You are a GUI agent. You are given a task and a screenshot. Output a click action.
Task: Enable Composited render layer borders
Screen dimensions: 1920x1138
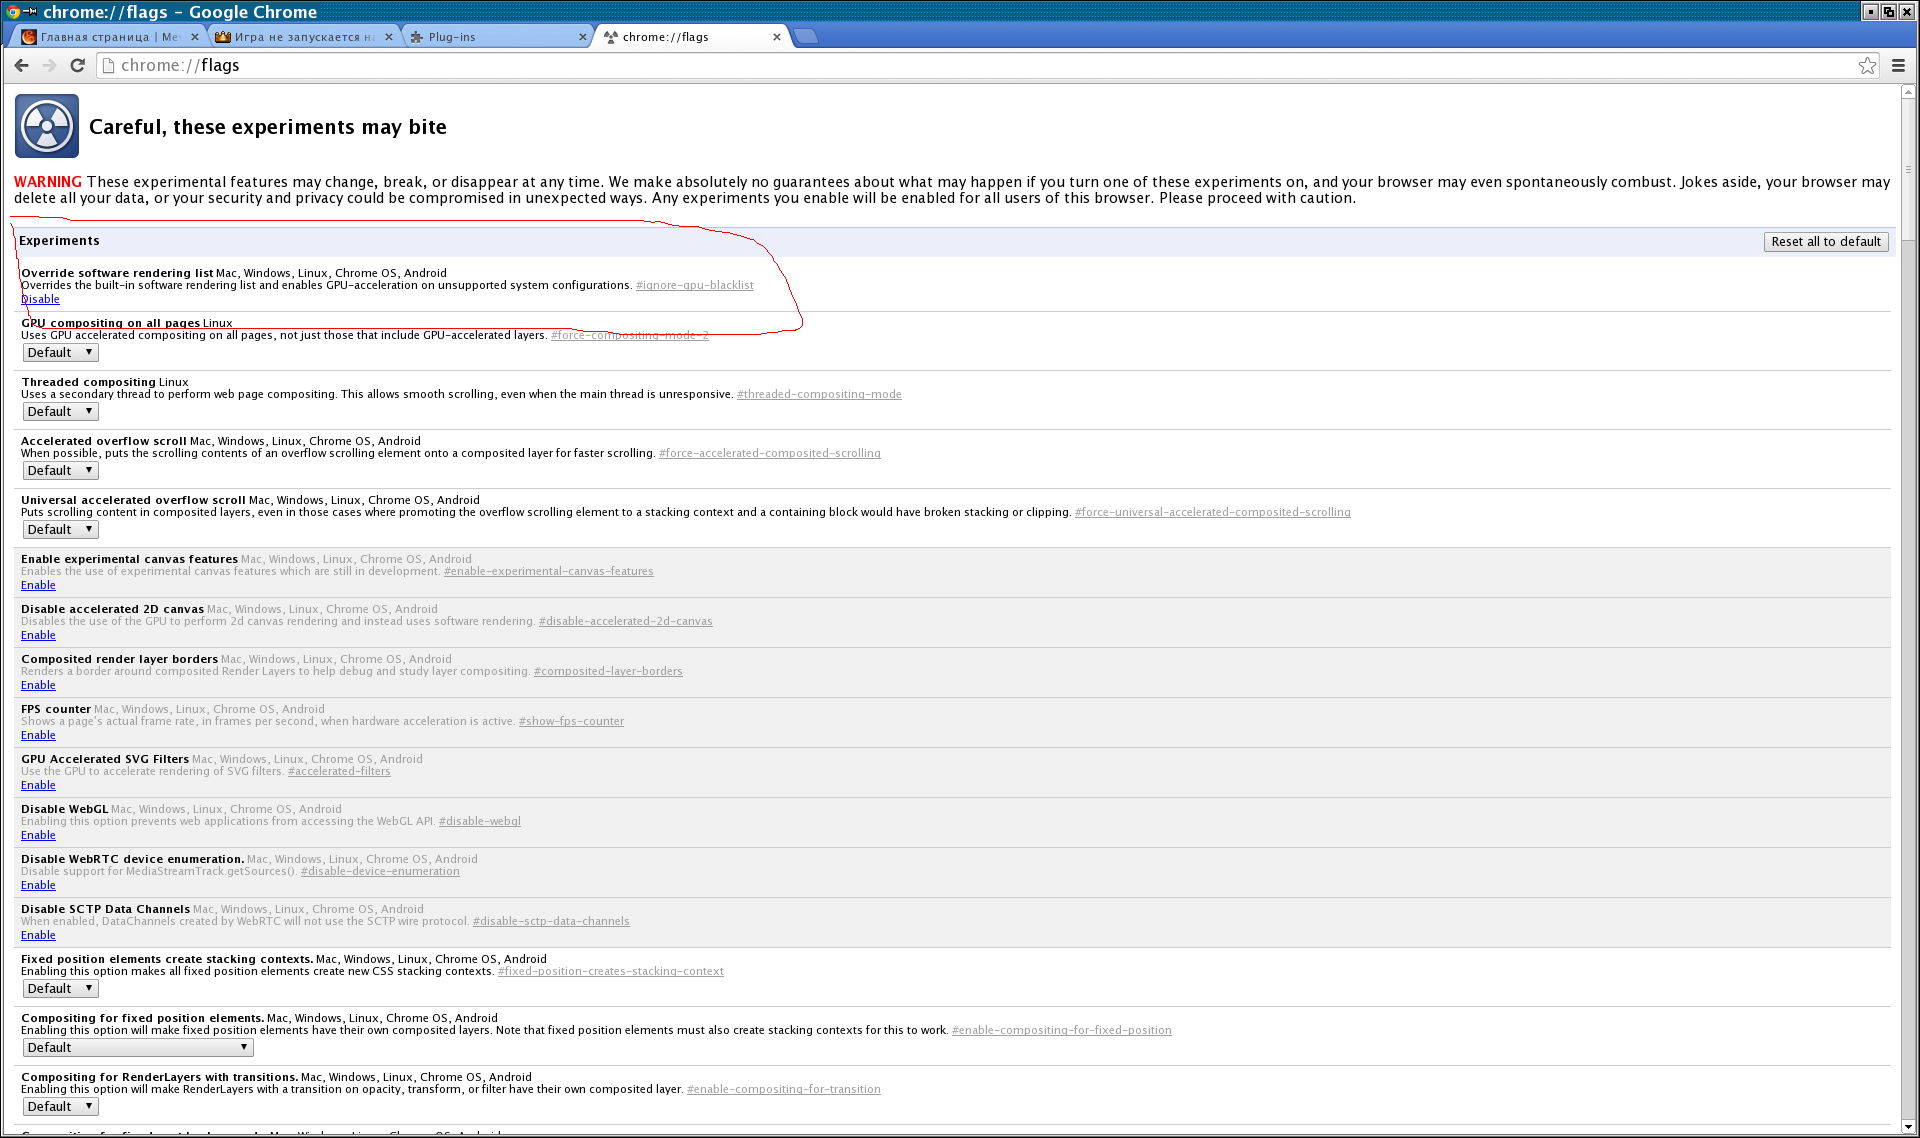coord(38,685)
